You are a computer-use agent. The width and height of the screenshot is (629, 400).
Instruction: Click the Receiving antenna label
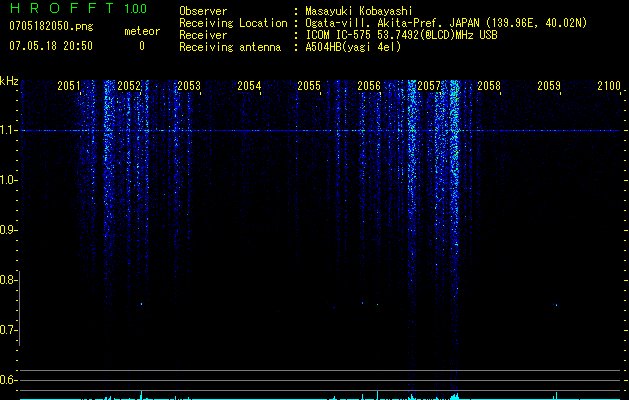click(x=230, y=47)
